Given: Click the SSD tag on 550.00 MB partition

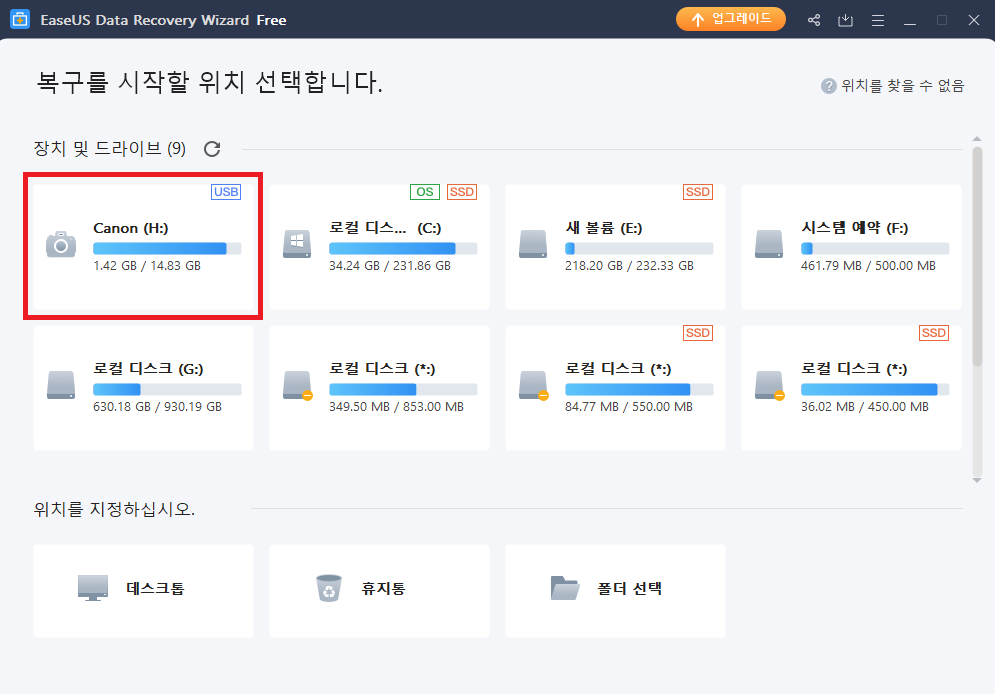Looking at the screenshot, I should coord(698,332).
